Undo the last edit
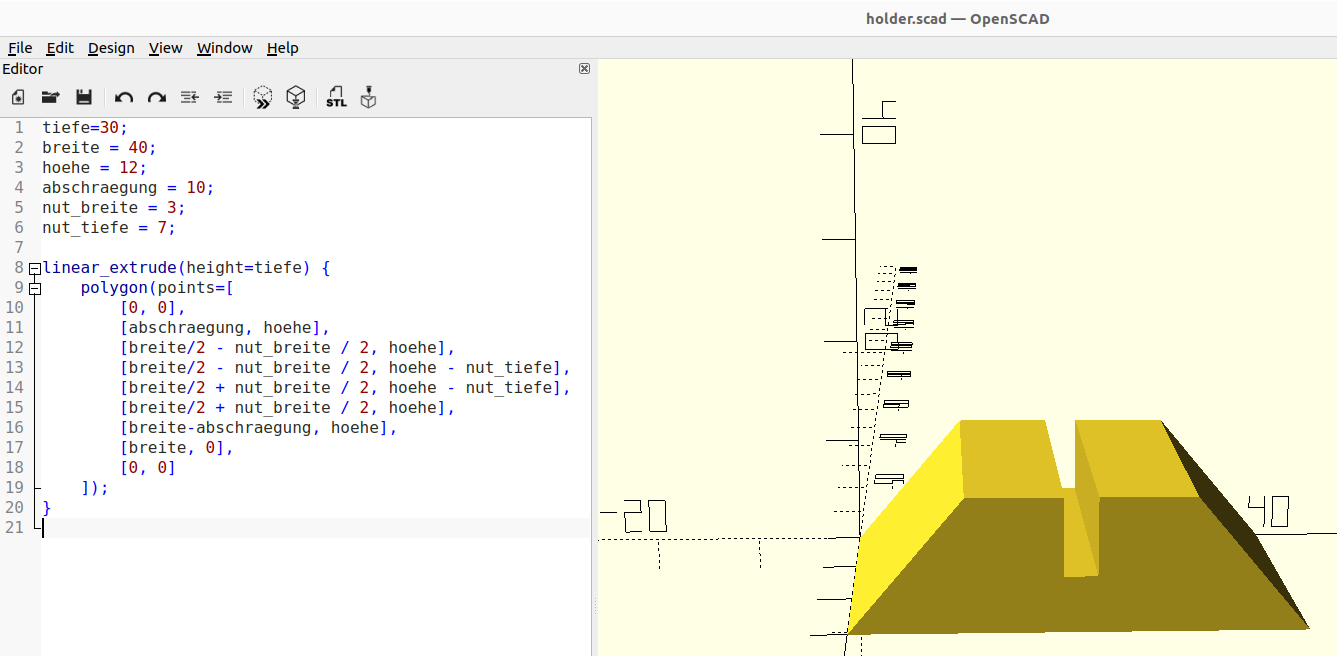Screen dimensions: 1337x656 tap(124, 97)
